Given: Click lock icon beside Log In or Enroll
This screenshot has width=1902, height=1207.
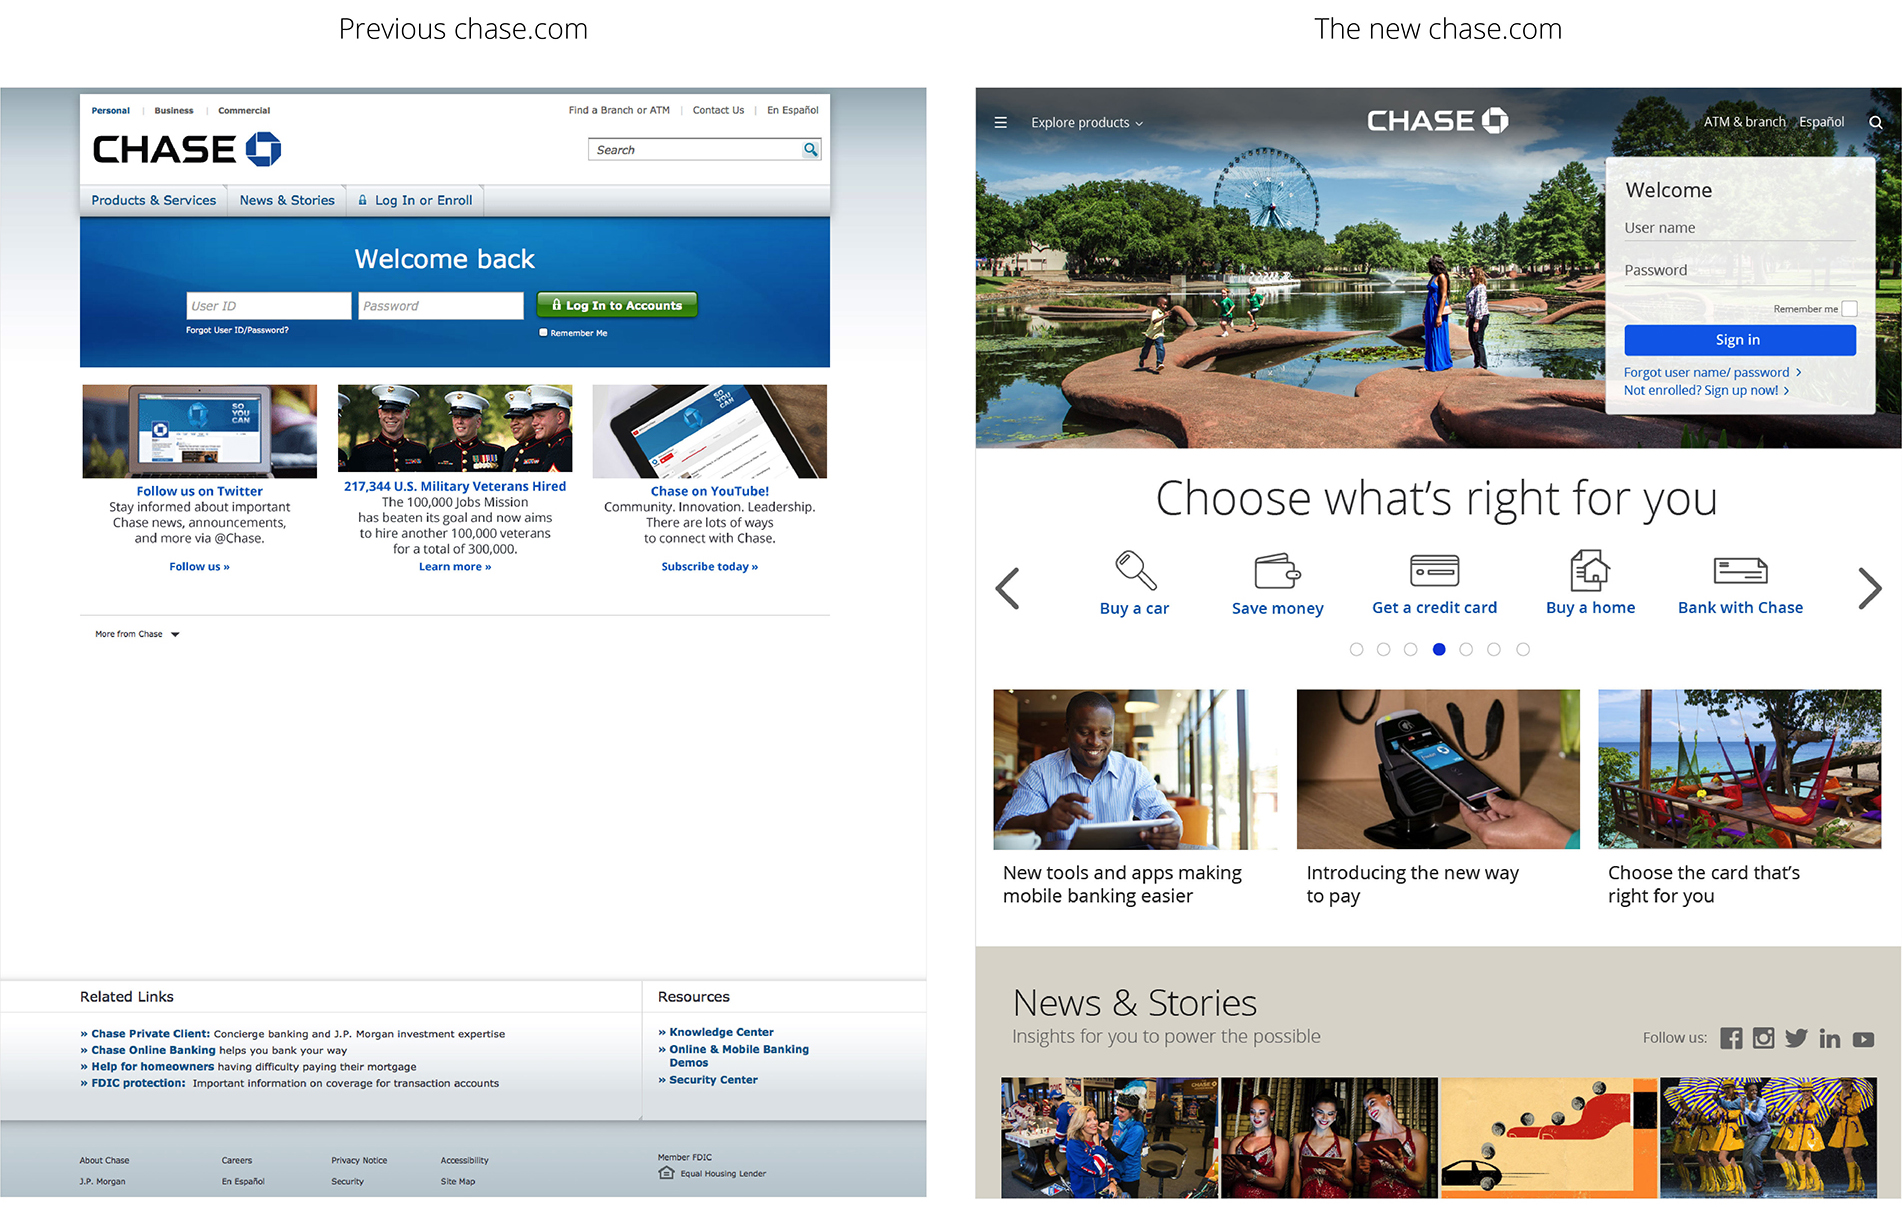Looking at the screenshot, I should coord(363,200).
